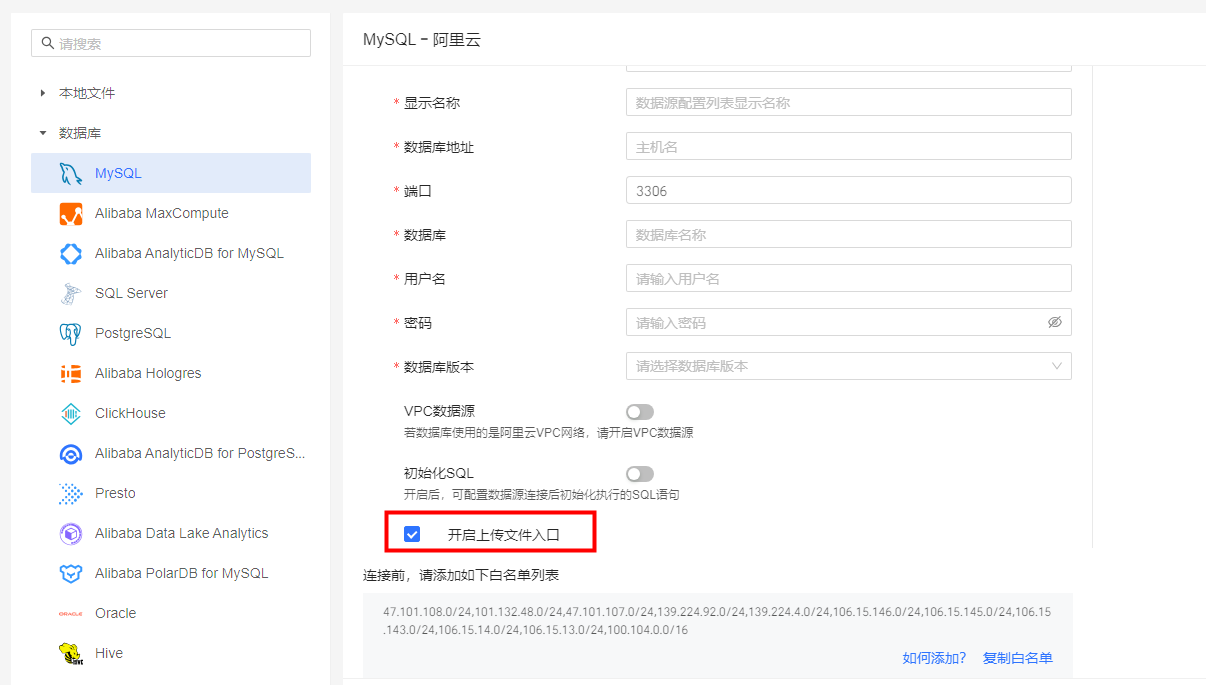Open the 数据库版本 dropdown
1206x685 pixels.
pyautogui.click(x=848, y=366)
